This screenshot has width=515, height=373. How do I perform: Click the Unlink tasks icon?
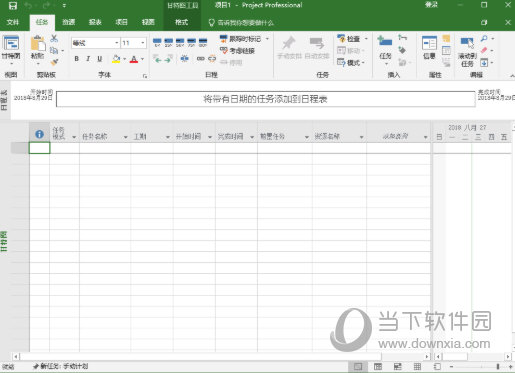[x=212, y=59]
